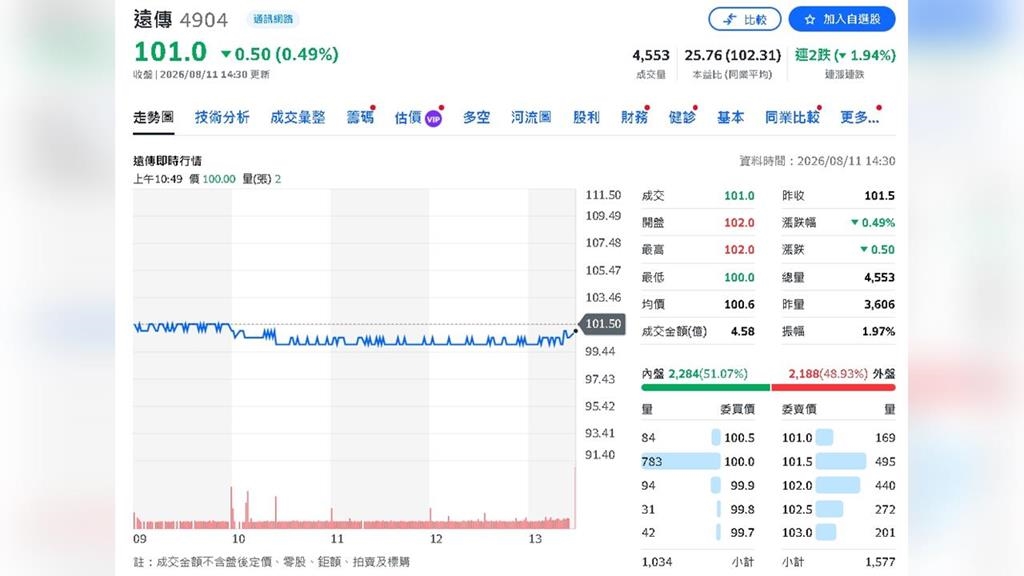Click the red 外盤 ratio bar
Viewport: 1024px width, 576px height.
click(x=833, y=387)
